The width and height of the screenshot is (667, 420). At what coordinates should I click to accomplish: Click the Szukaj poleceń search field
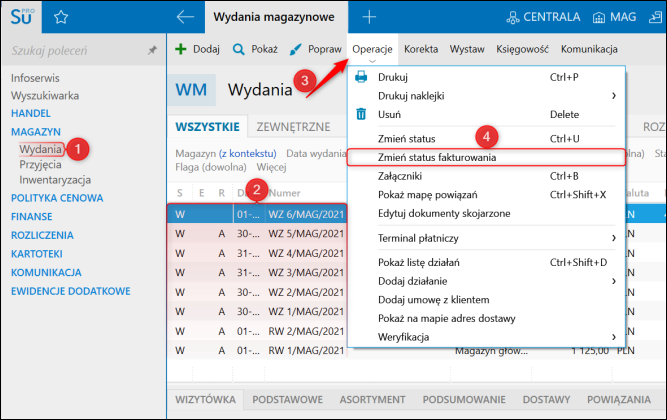(77, 51)
